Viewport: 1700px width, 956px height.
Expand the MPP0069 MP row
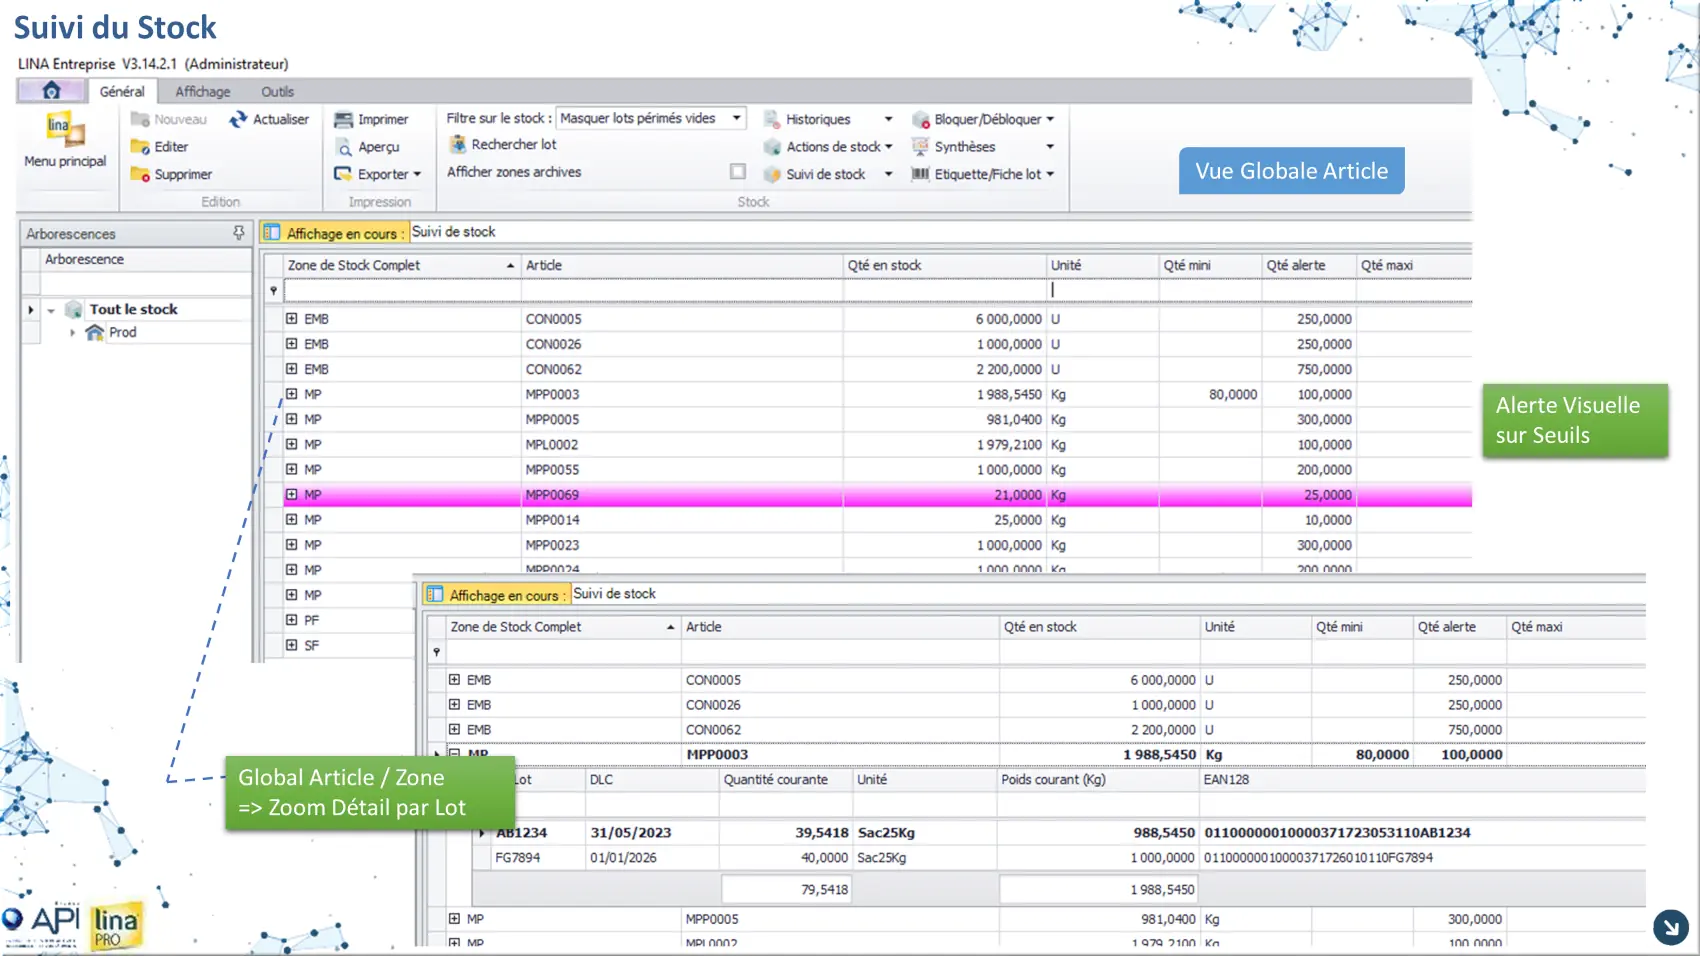tap(291, 495)
